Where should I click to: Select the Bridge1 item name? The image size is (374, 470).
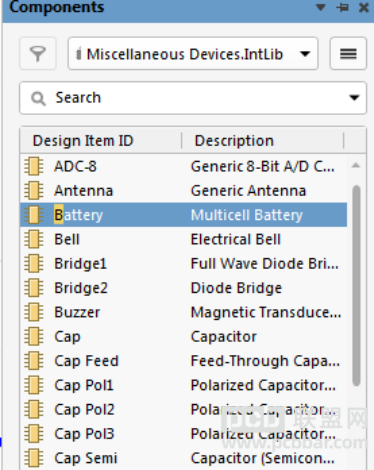pyautogui.click(x=80, y=264)
